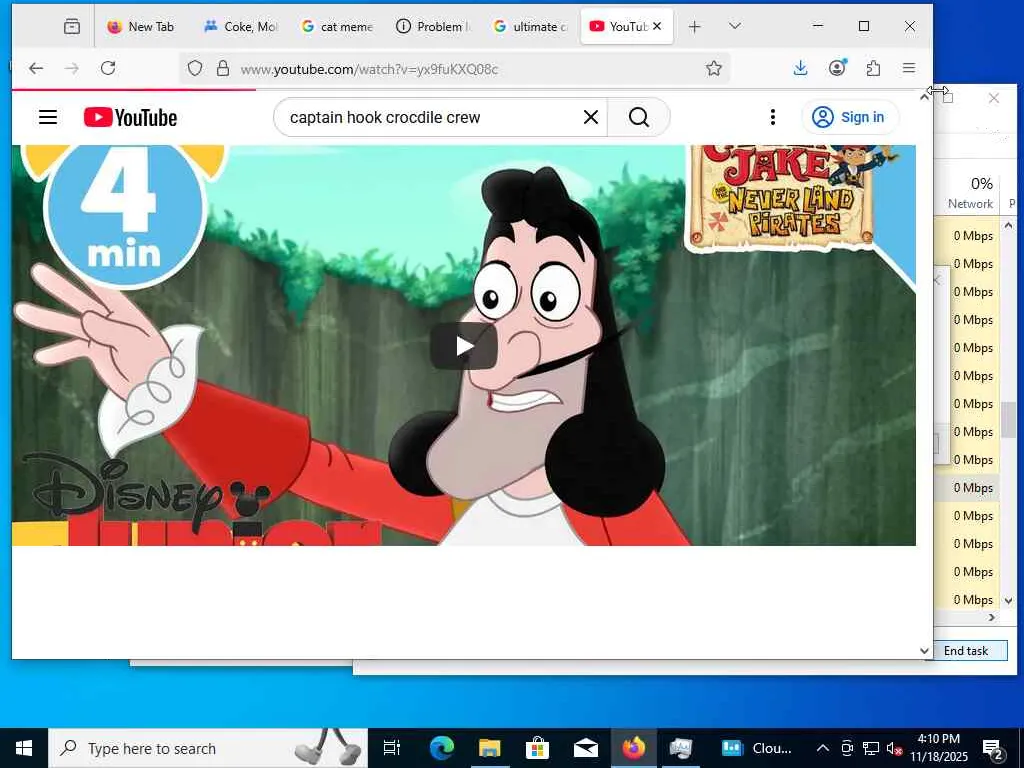Clear the YouTube search query
The width and height of the screenshot is (1024, 768).
[590, 118]
